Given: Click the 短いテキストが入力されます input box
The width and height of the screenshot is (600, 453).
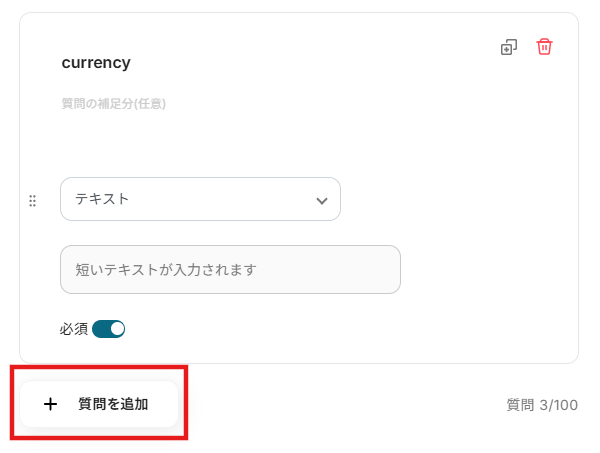Looking at the screenshot, I should tap(230, 270).
